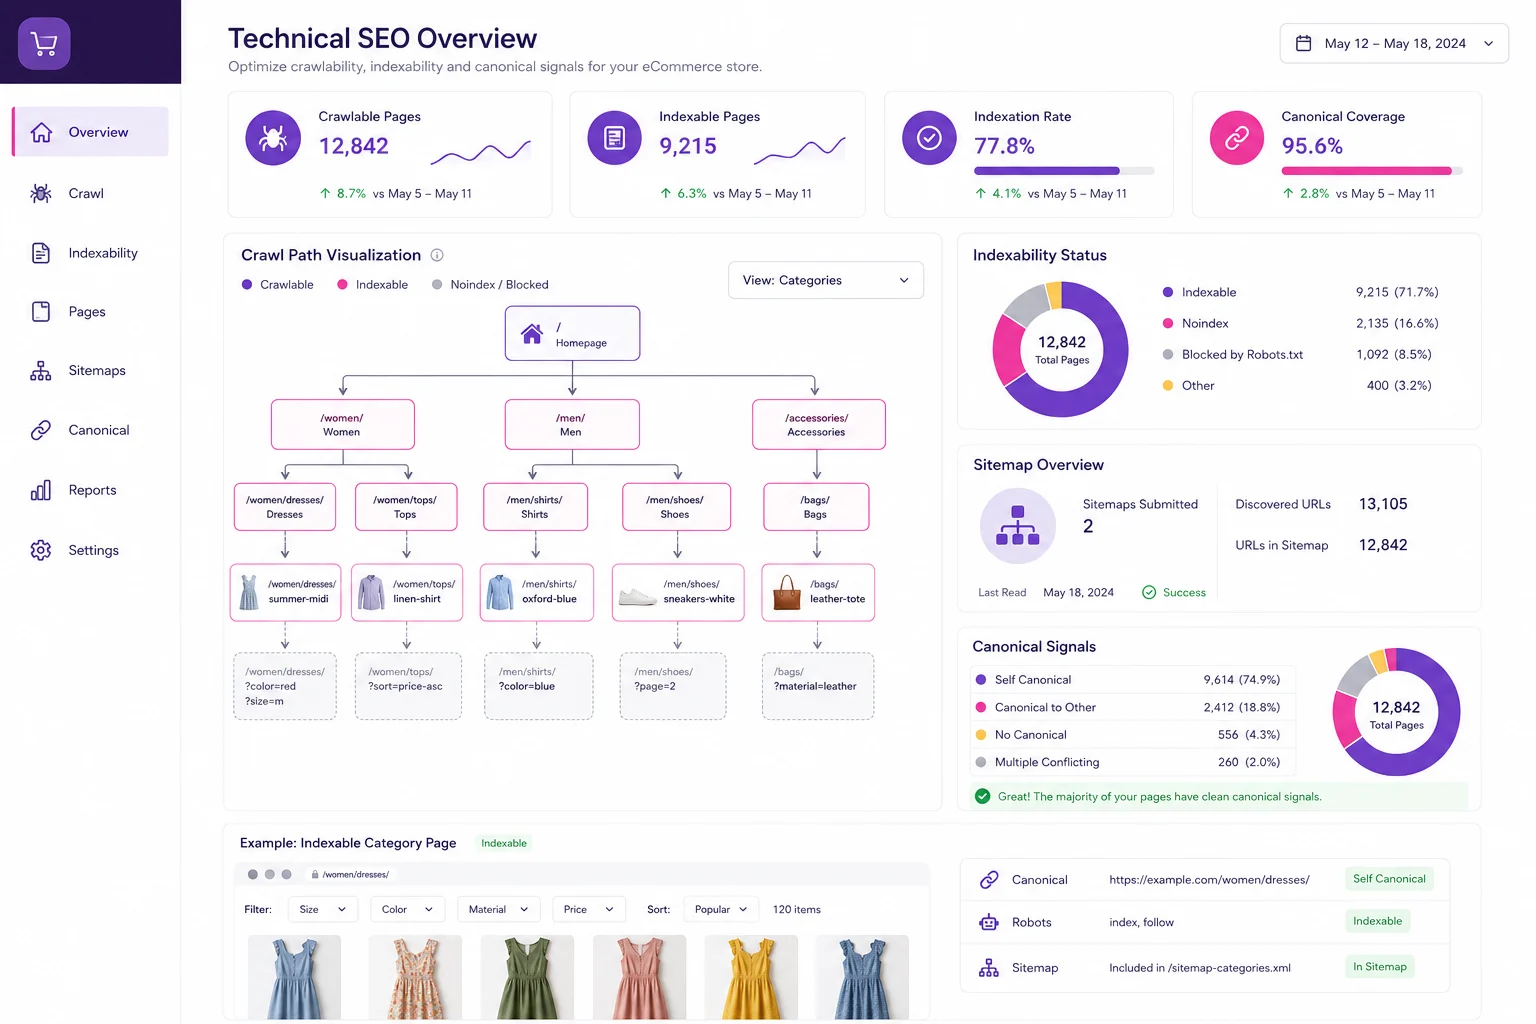
Task: Click the Crawlable Pages spider icon
Action: [x=273, y=138]
